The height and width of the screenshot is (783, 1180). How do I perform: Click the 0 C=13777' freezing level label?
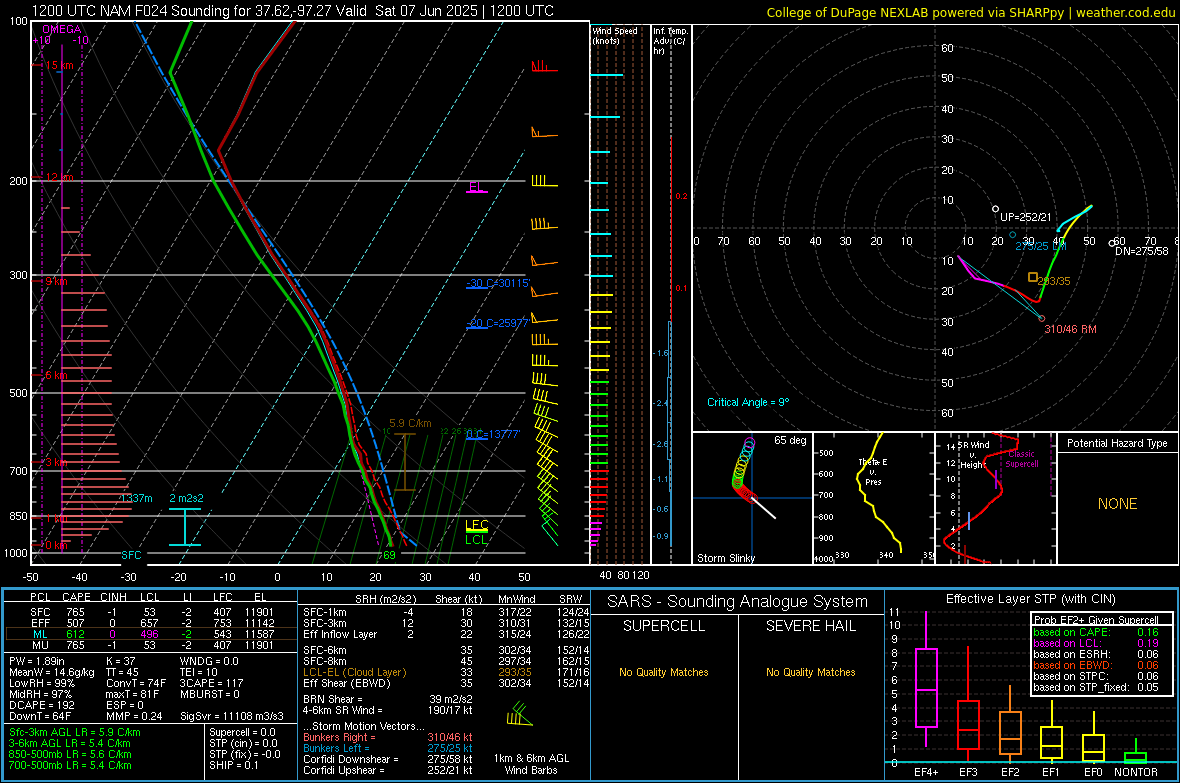click(493, 434)
